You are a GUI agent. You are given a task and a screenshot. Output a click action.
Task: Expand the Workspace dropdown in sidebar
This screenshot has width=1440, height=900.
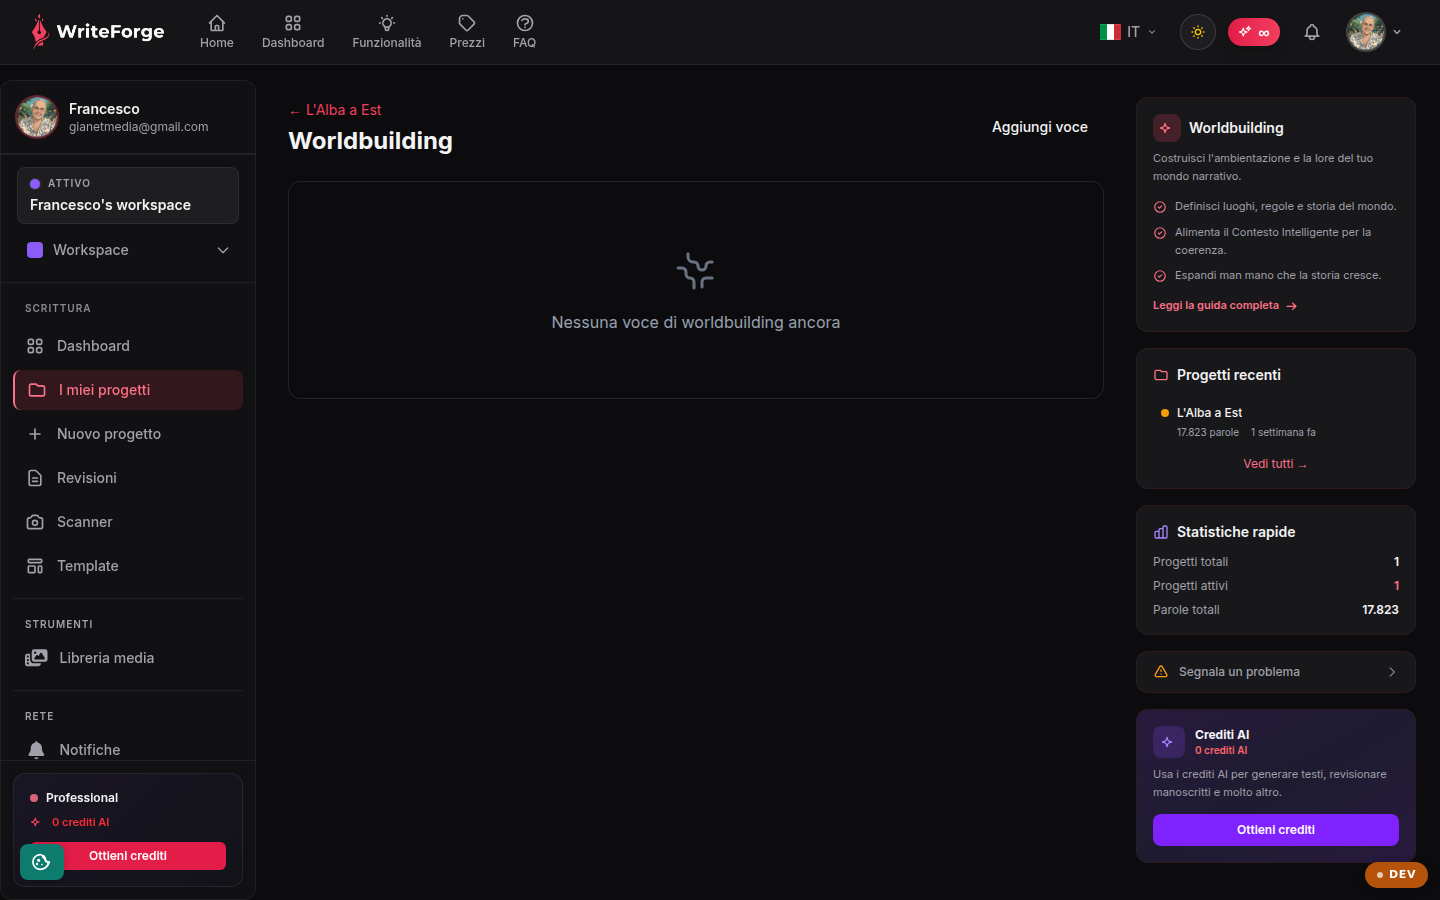(x=128, y=250)
